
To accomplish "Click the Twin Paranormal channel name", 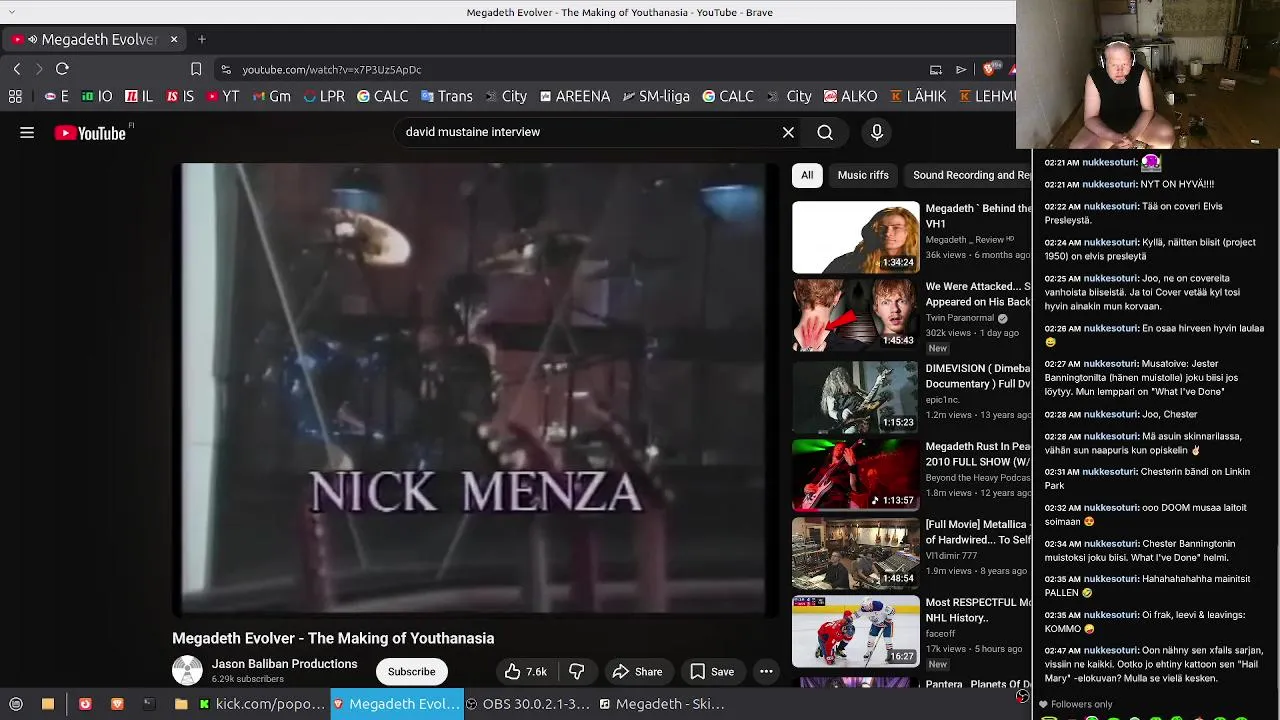I will (959, 318).
